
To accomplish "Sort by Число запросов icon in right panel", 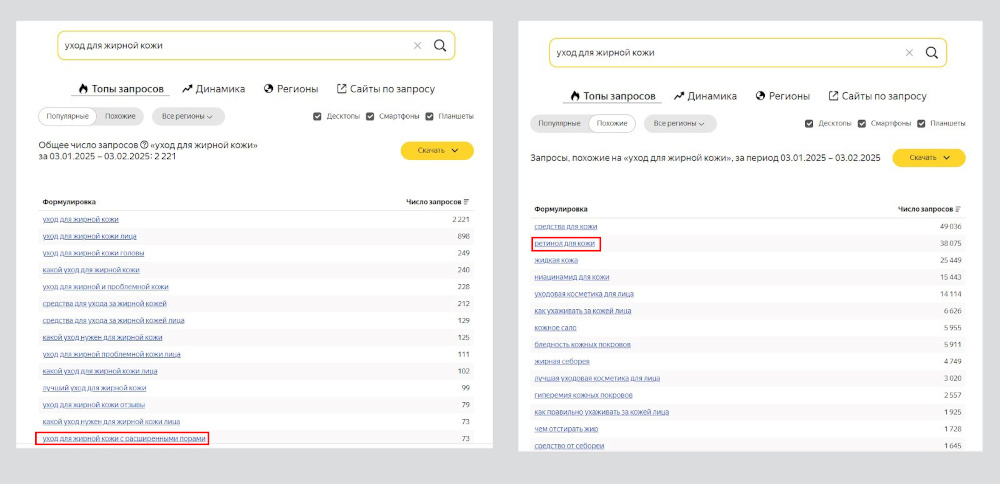I will pyautogui.click(x=958, y=209).
